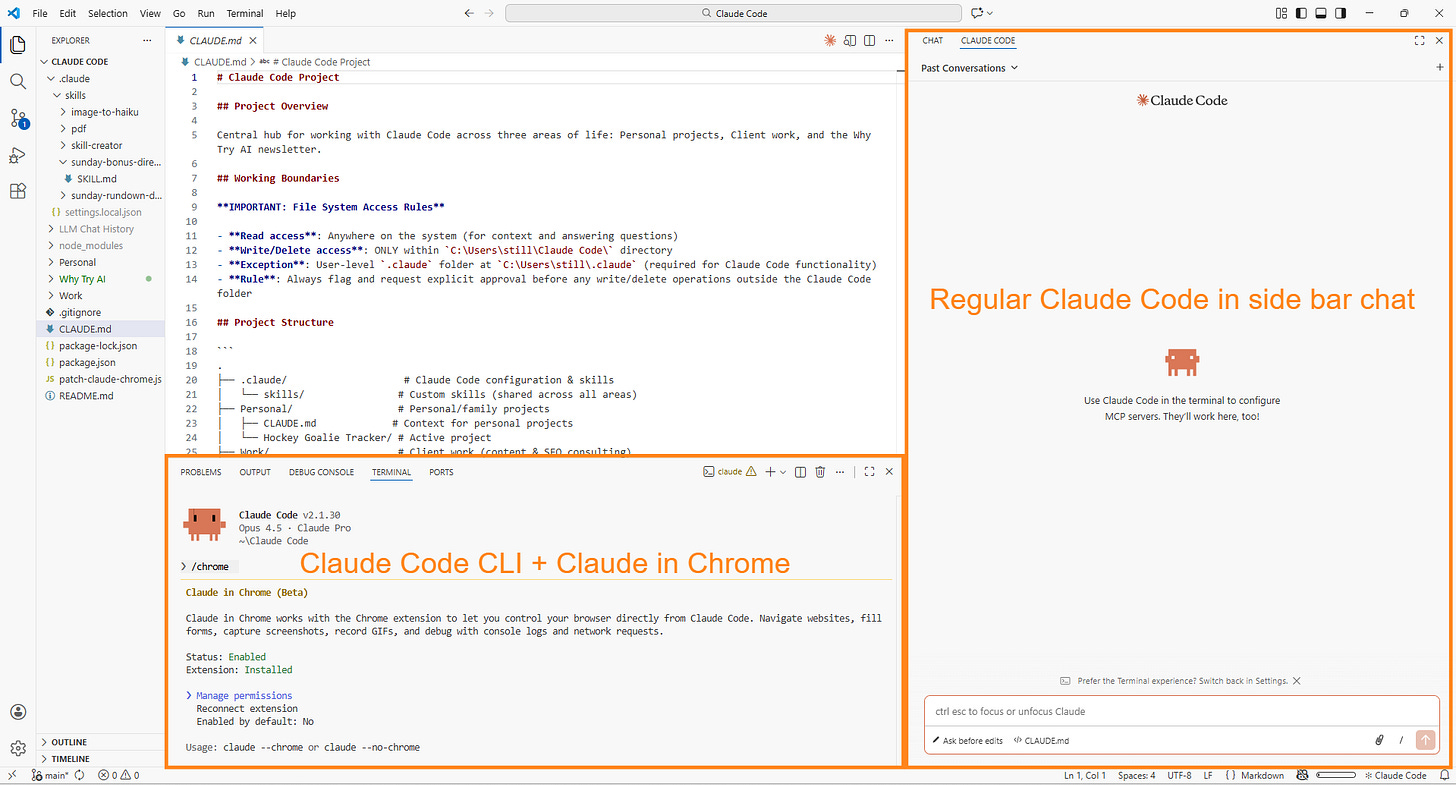Screen dimensions: 1456x785
Task: Open Source Control from the activity bar
Action: [18, 118]
